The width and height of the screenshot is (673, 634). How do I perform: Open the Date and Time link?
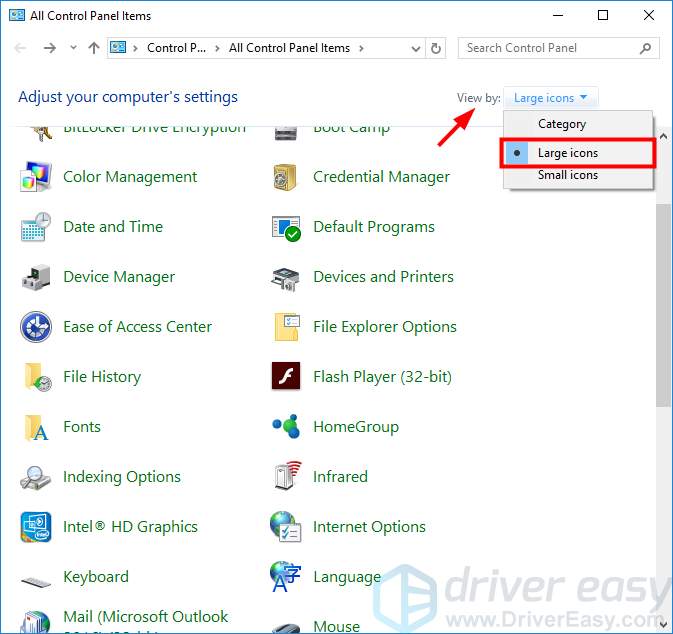coord(113,227)
